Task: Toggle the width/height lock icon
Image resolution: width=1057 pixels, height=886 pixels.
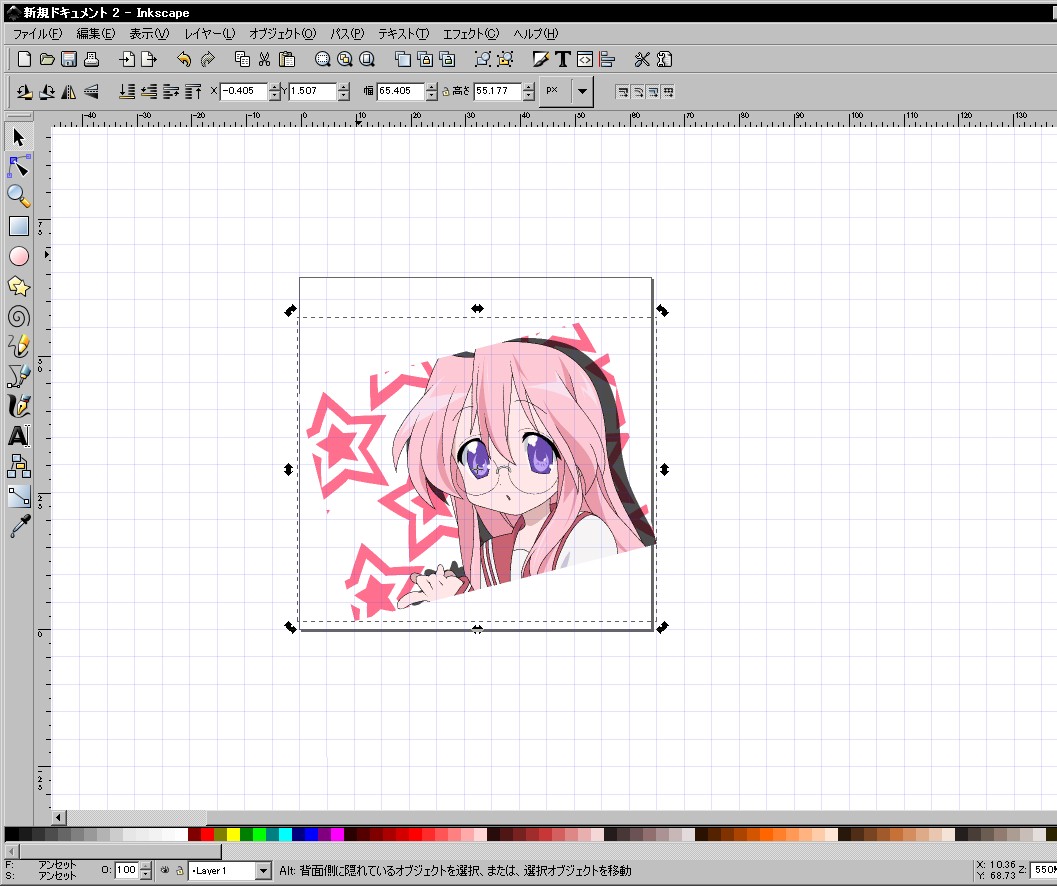Action: tap(446, 91)
